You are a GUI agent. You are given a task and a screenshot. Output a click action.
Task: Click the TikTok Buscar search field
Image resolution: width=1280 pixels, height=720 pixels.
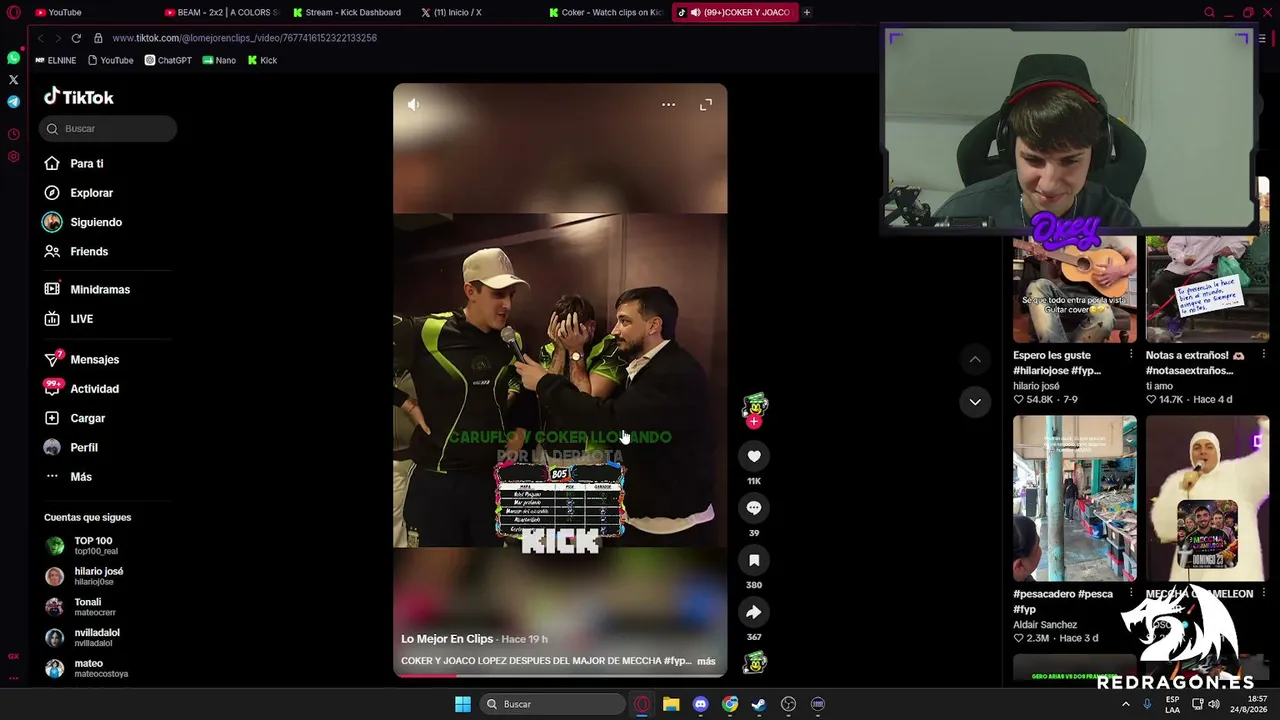108,128
